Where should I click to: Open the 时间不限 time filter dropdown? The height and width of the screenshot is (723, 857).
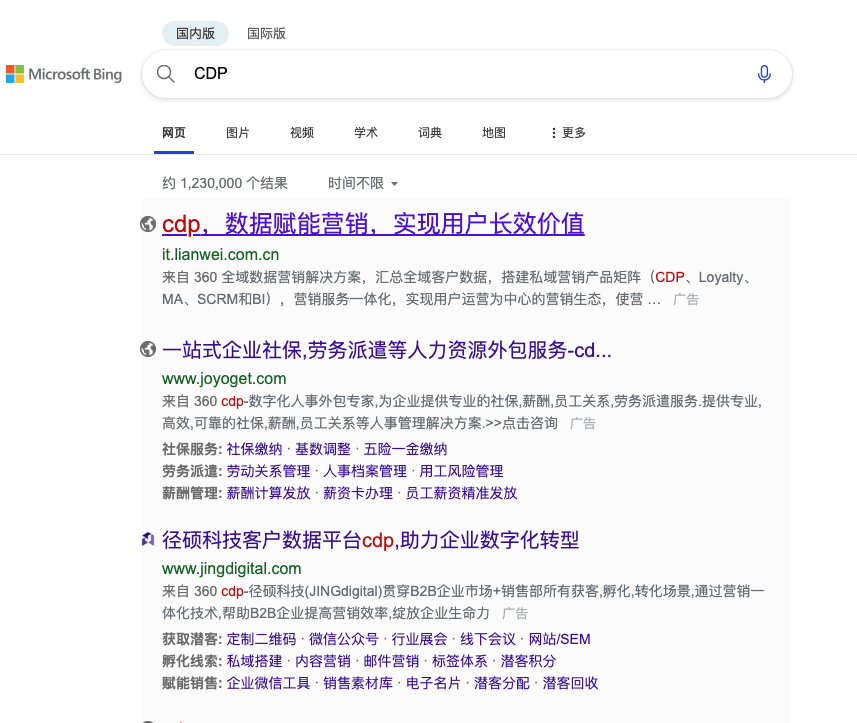point(362,183)
